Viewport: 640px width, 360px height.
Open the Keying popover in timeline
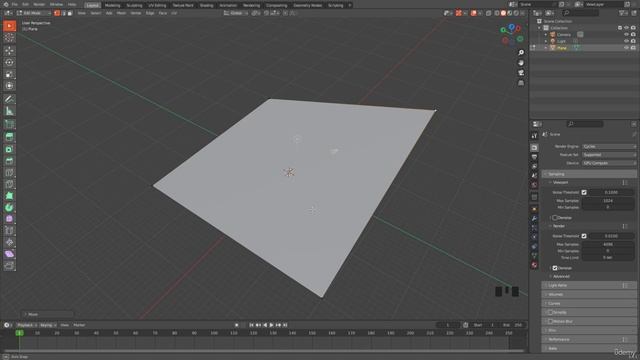pos(48,325)
